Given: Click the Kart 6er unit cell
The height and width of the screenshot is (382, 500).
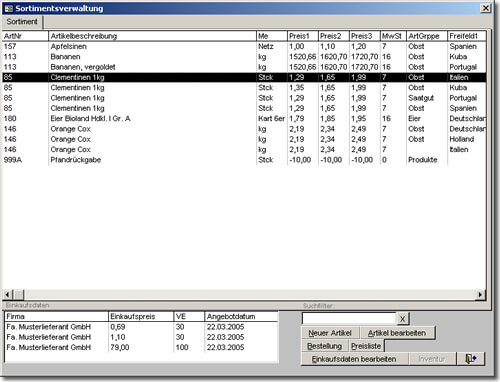Looking at the screenshot, I should (271, 119).
